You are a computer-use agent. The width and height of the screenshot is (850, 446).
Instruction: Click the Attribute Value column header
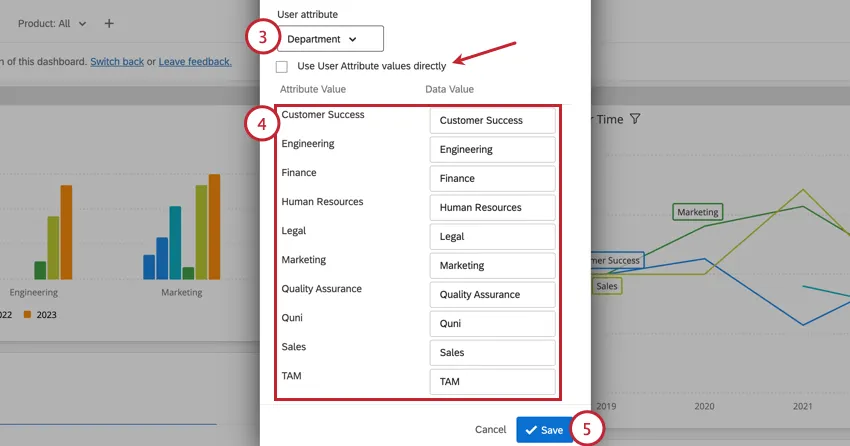point(313,89)
